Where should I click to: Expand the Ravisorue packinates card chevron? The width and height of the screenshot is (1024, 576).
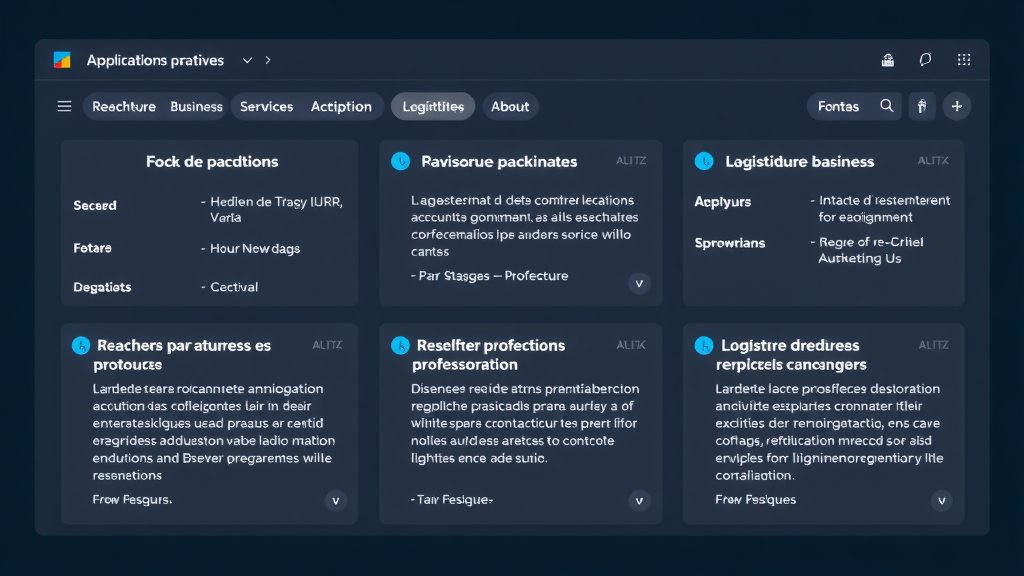[x=640, y=283]
